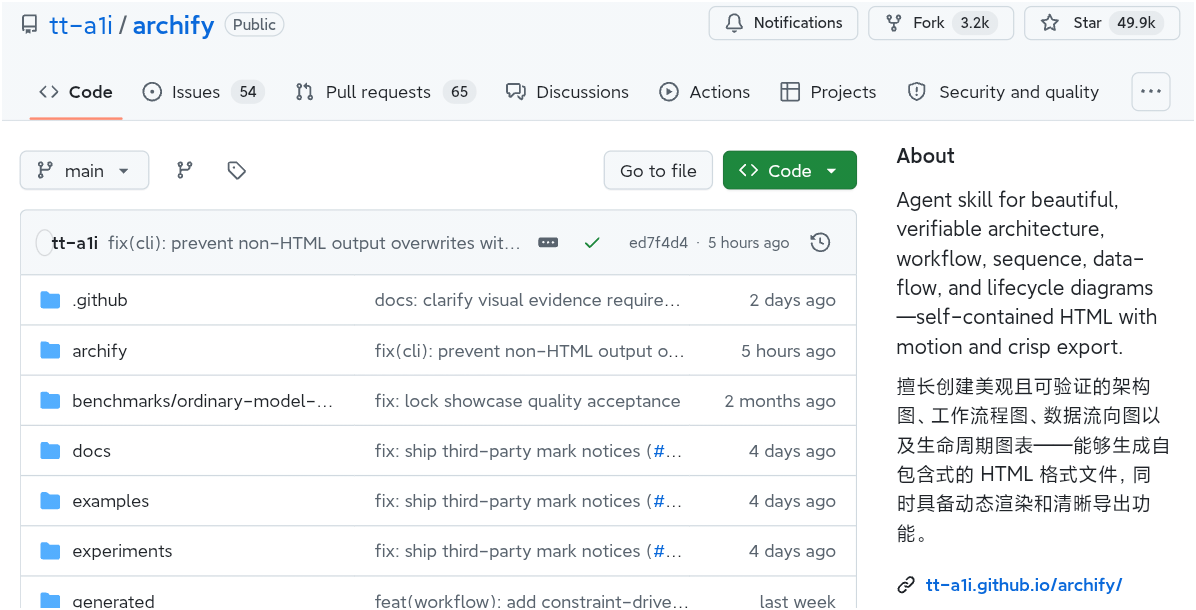Click the repository icon beside tt-a1i

[30, 25]
